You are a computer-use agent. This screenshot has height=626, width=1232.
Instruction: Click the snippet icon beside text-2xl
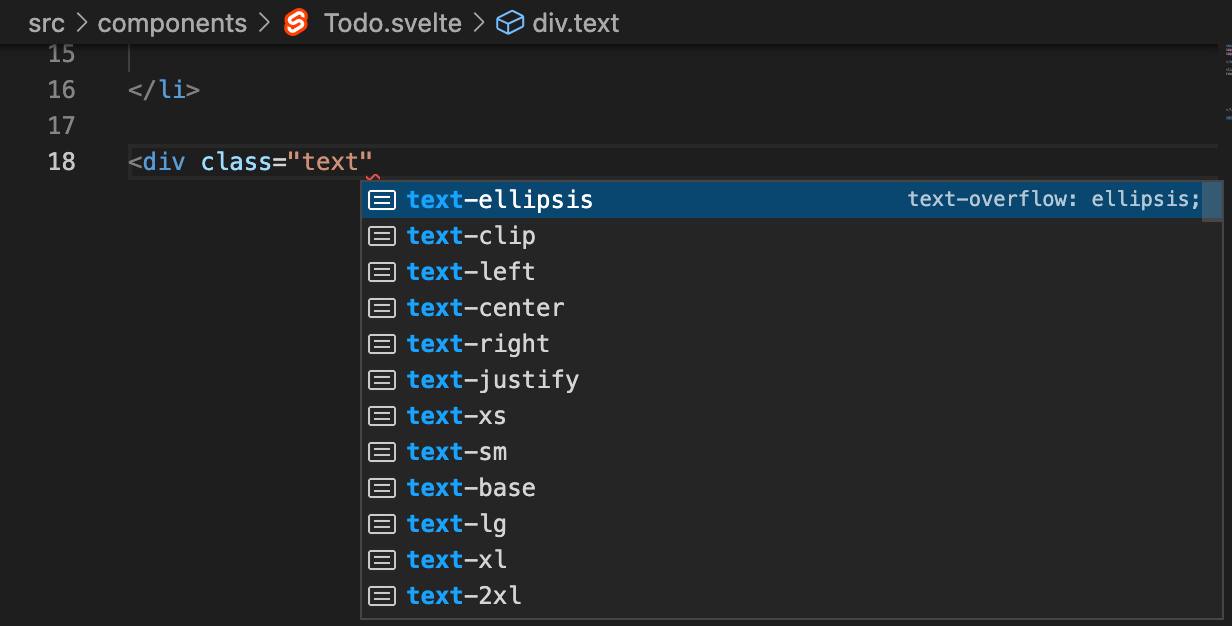[x=382, y=596]
